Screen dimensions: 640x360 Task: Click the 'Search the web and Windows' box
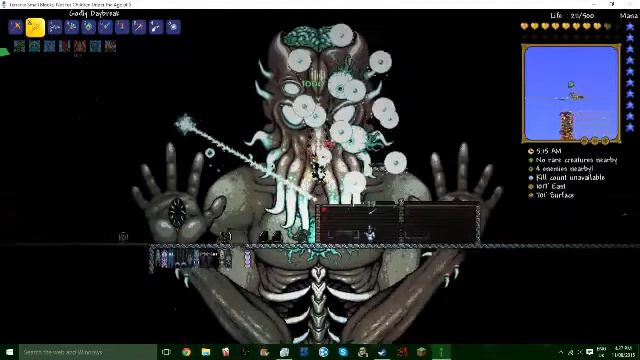(88, 352)
